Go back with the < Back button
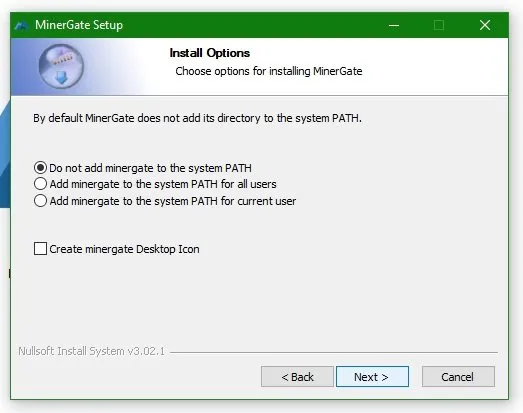 click(x=297, y=377)
